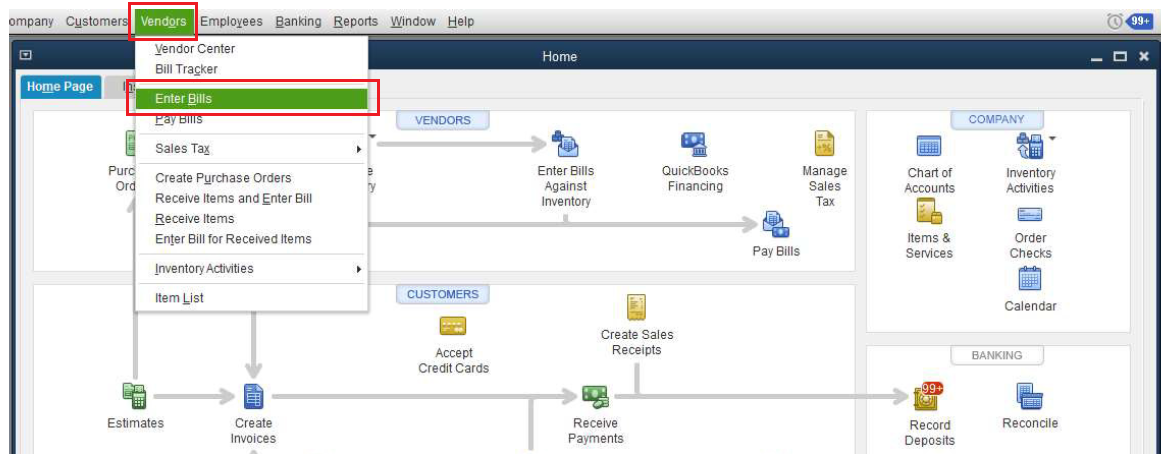This screenshot has height=454, width=1162.
Task: Open the Accept Credit Cards icon
Action: coord(453,326)
